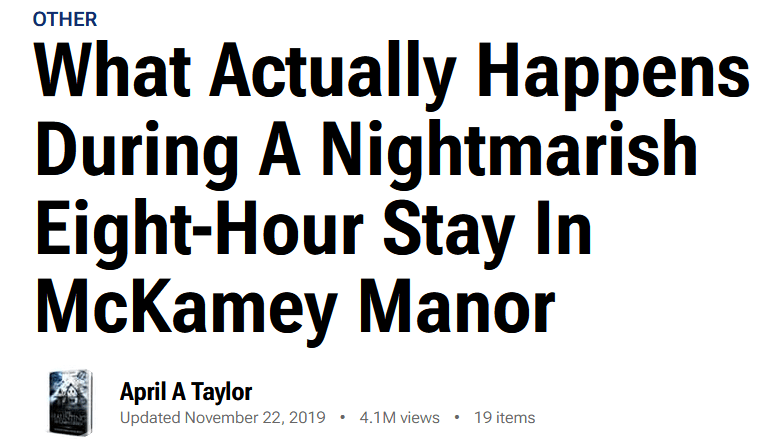Click bullet separator between views and items
Image resolution: width=765 pixels, height=447 pixels.
[455, 417]
